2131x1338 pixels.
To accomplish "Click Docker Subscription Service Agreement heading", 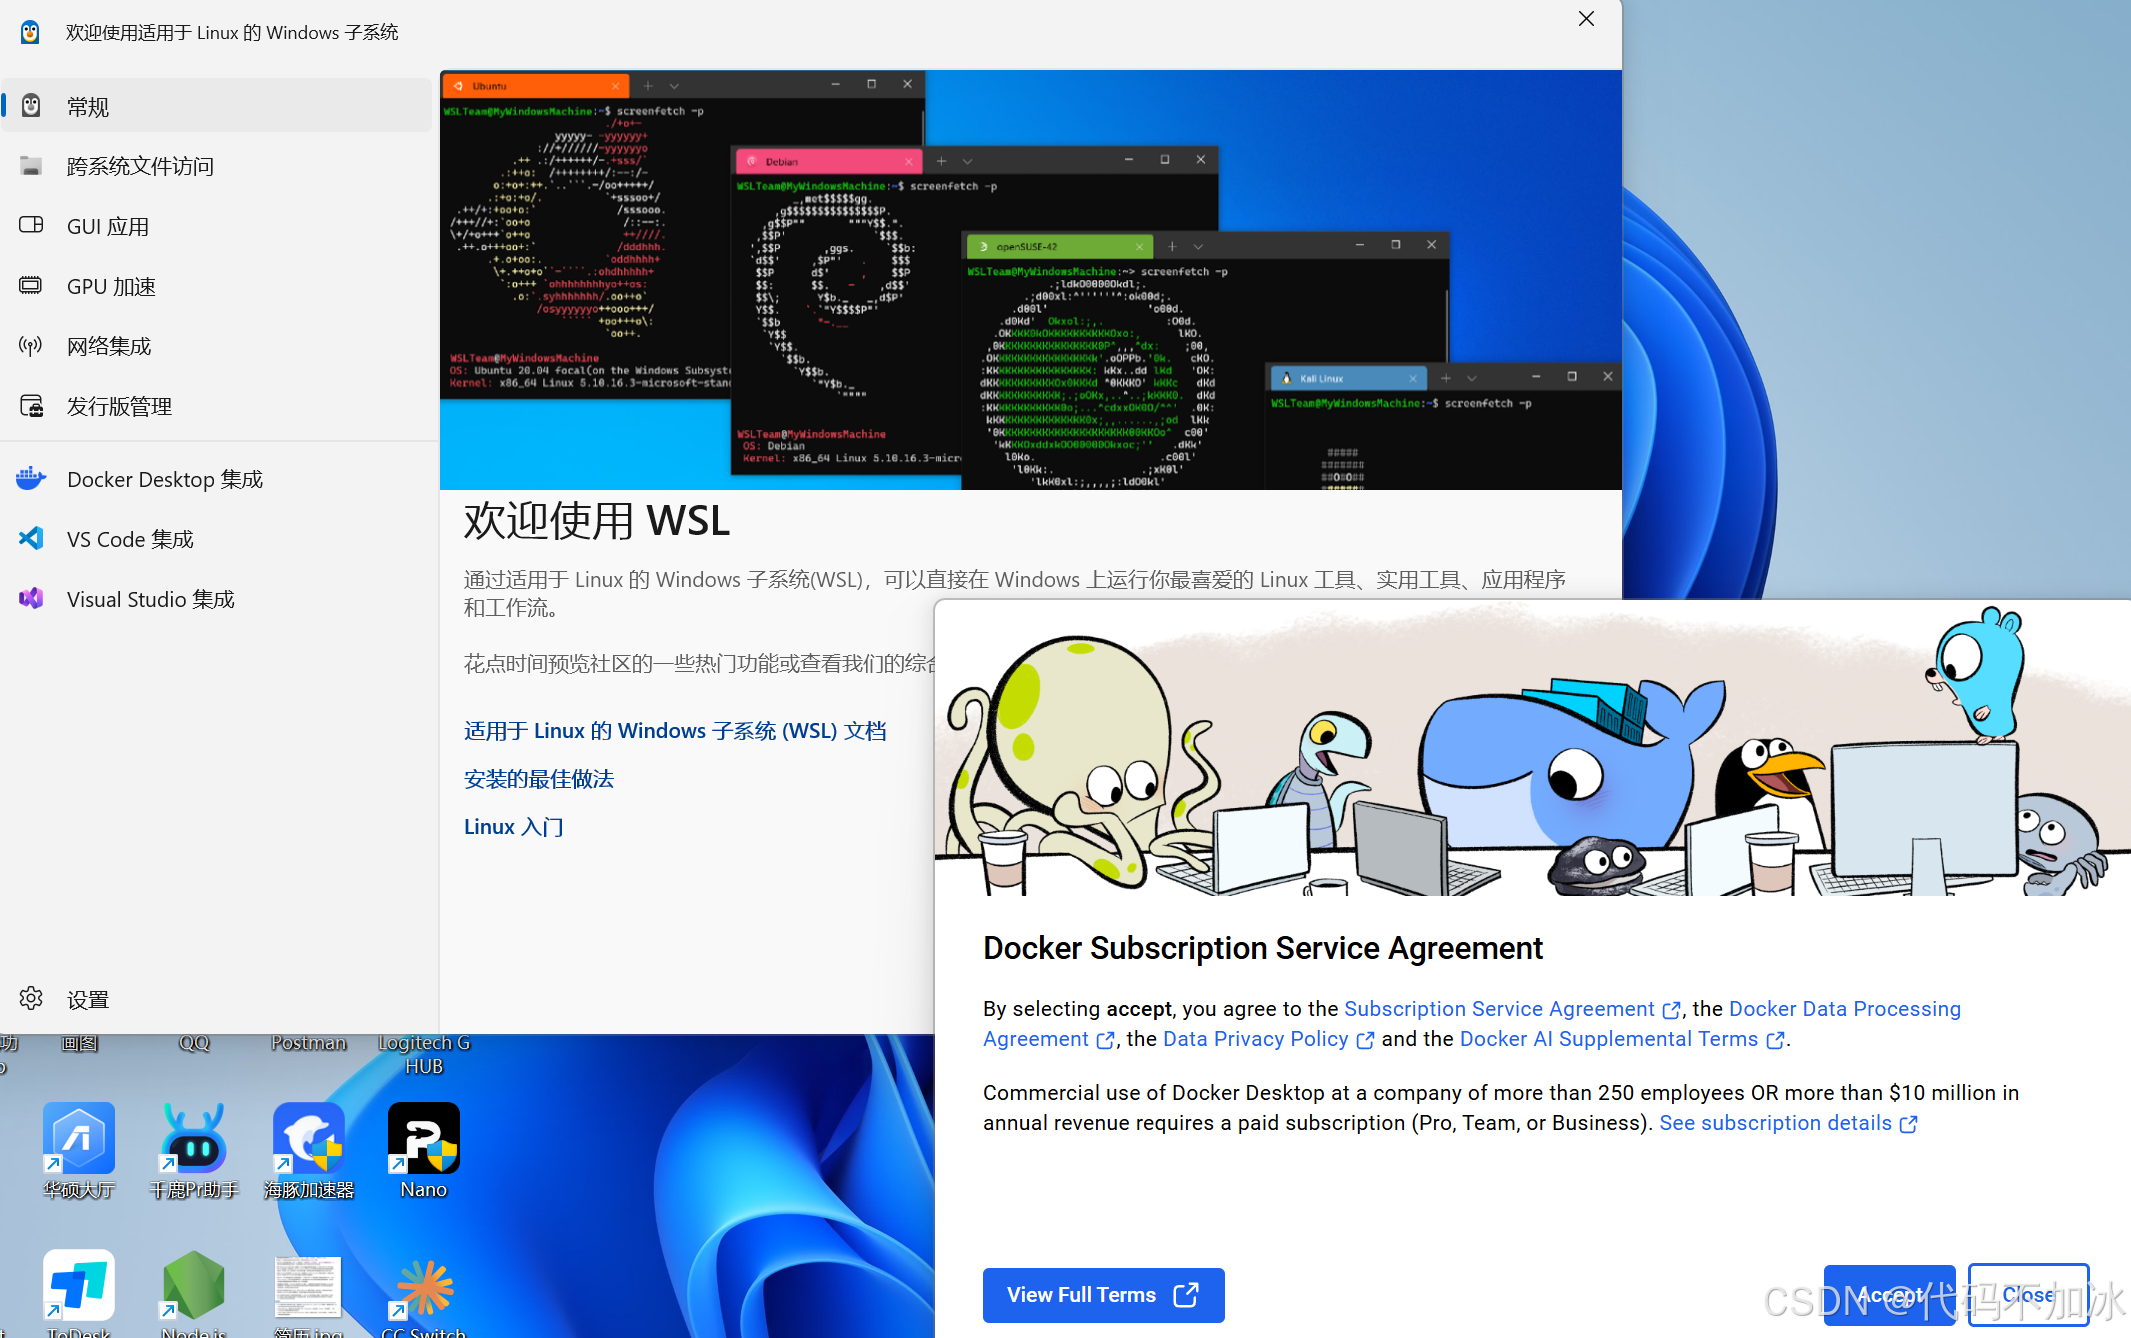I will [1263, 948].
